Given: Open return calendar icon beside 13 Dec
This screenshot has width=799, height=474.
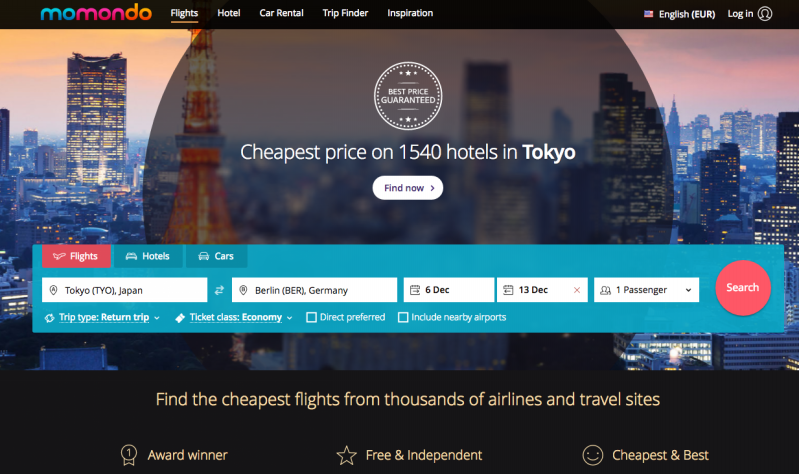Looking at the screenshot, I should pos(508,290).
